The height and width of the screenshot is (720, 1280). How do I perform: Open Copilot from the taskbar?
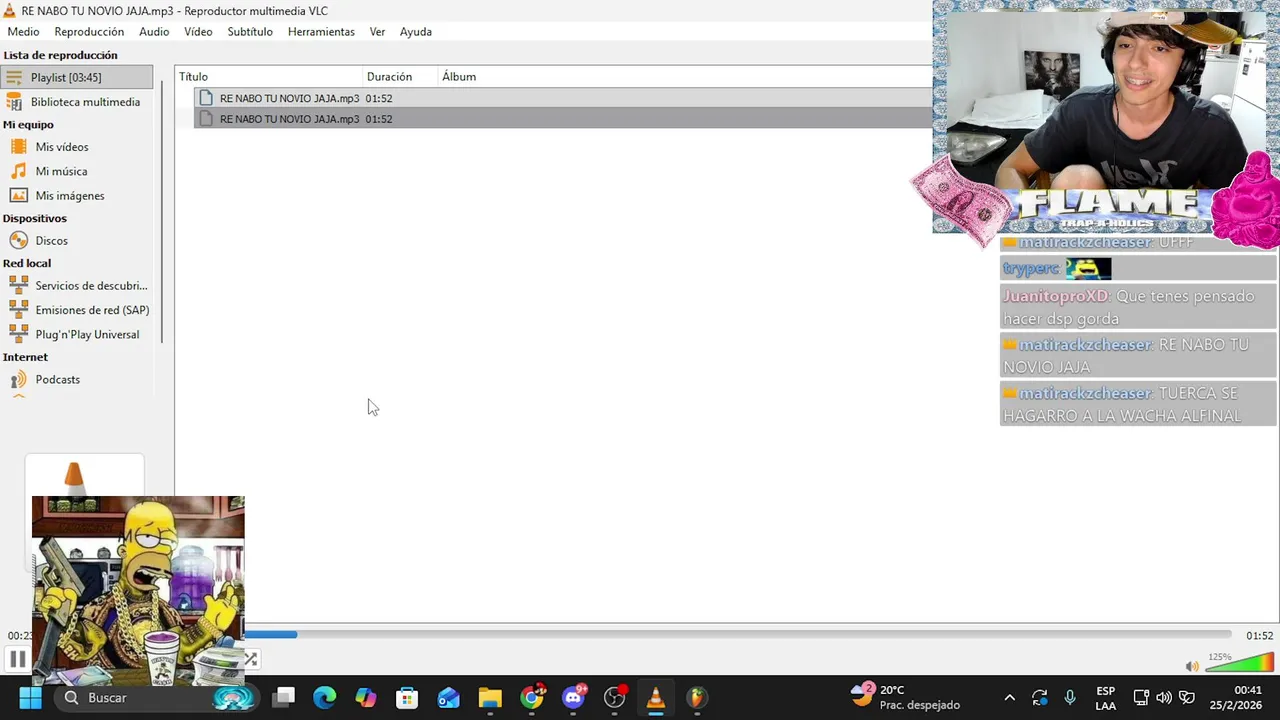coord(366,697)
